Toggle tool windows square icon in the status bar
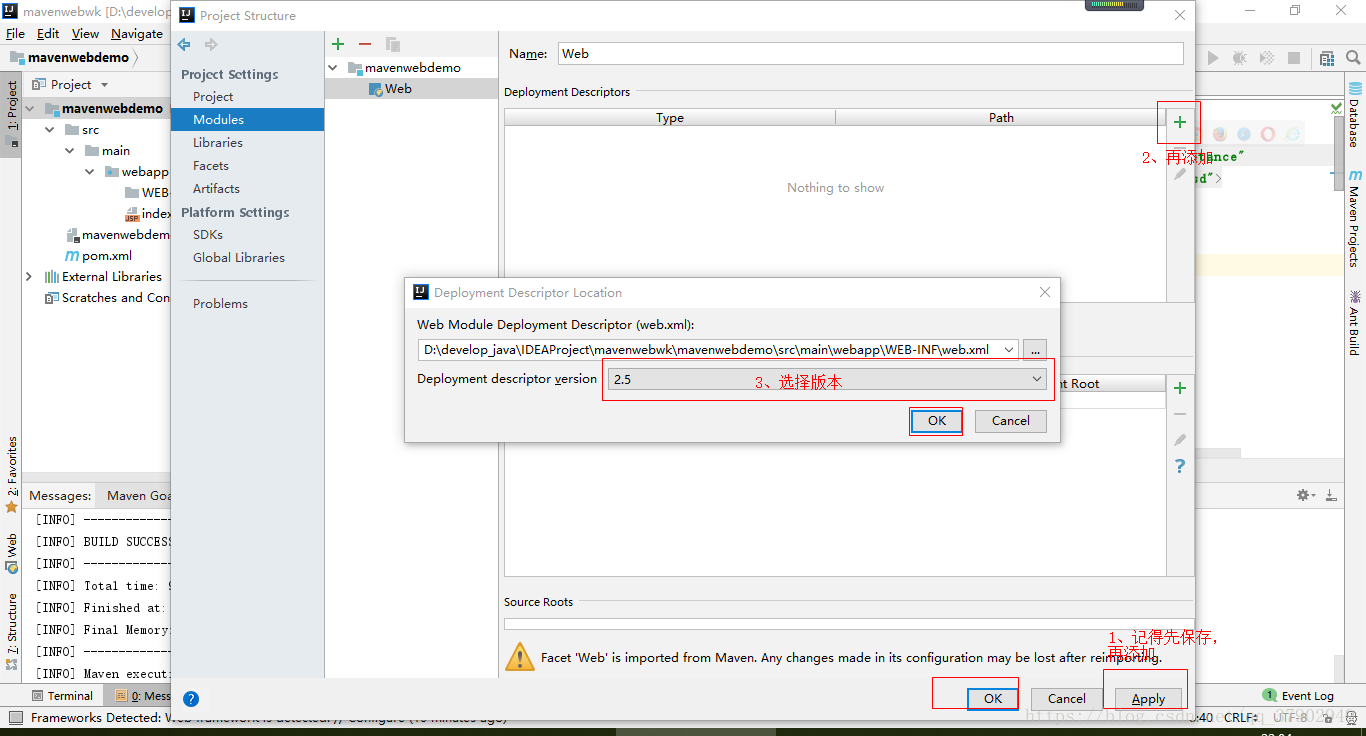This screenshot has height=736, width=1366. tap(14, 717)
